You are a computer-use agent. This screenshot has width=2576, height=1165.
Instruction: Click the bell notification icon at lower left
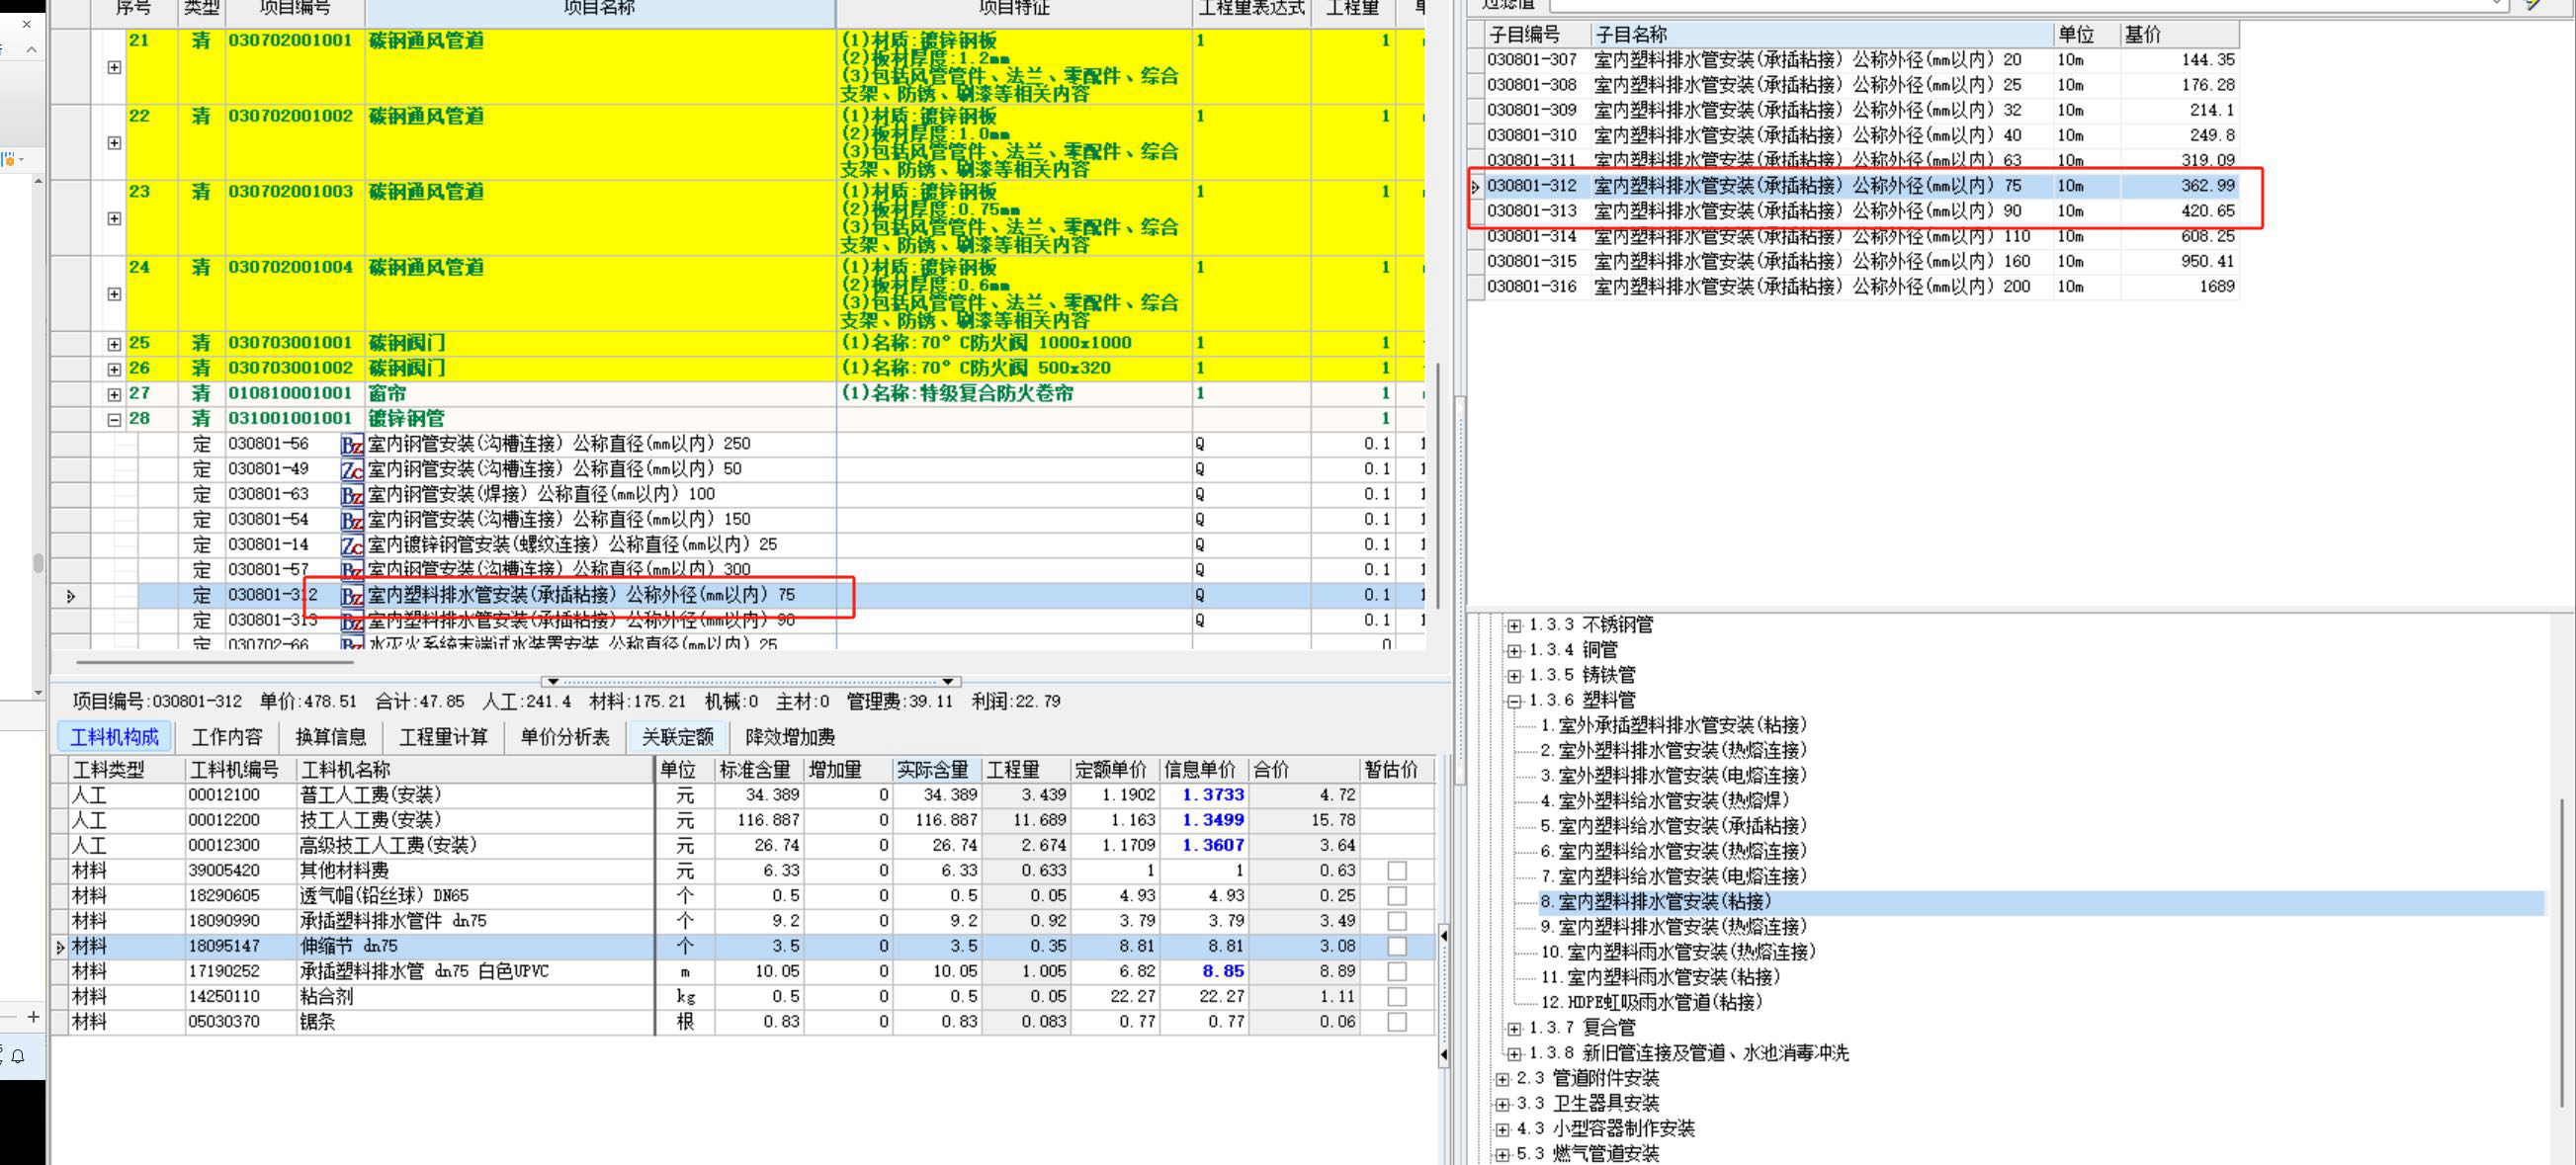point(18,1056)
